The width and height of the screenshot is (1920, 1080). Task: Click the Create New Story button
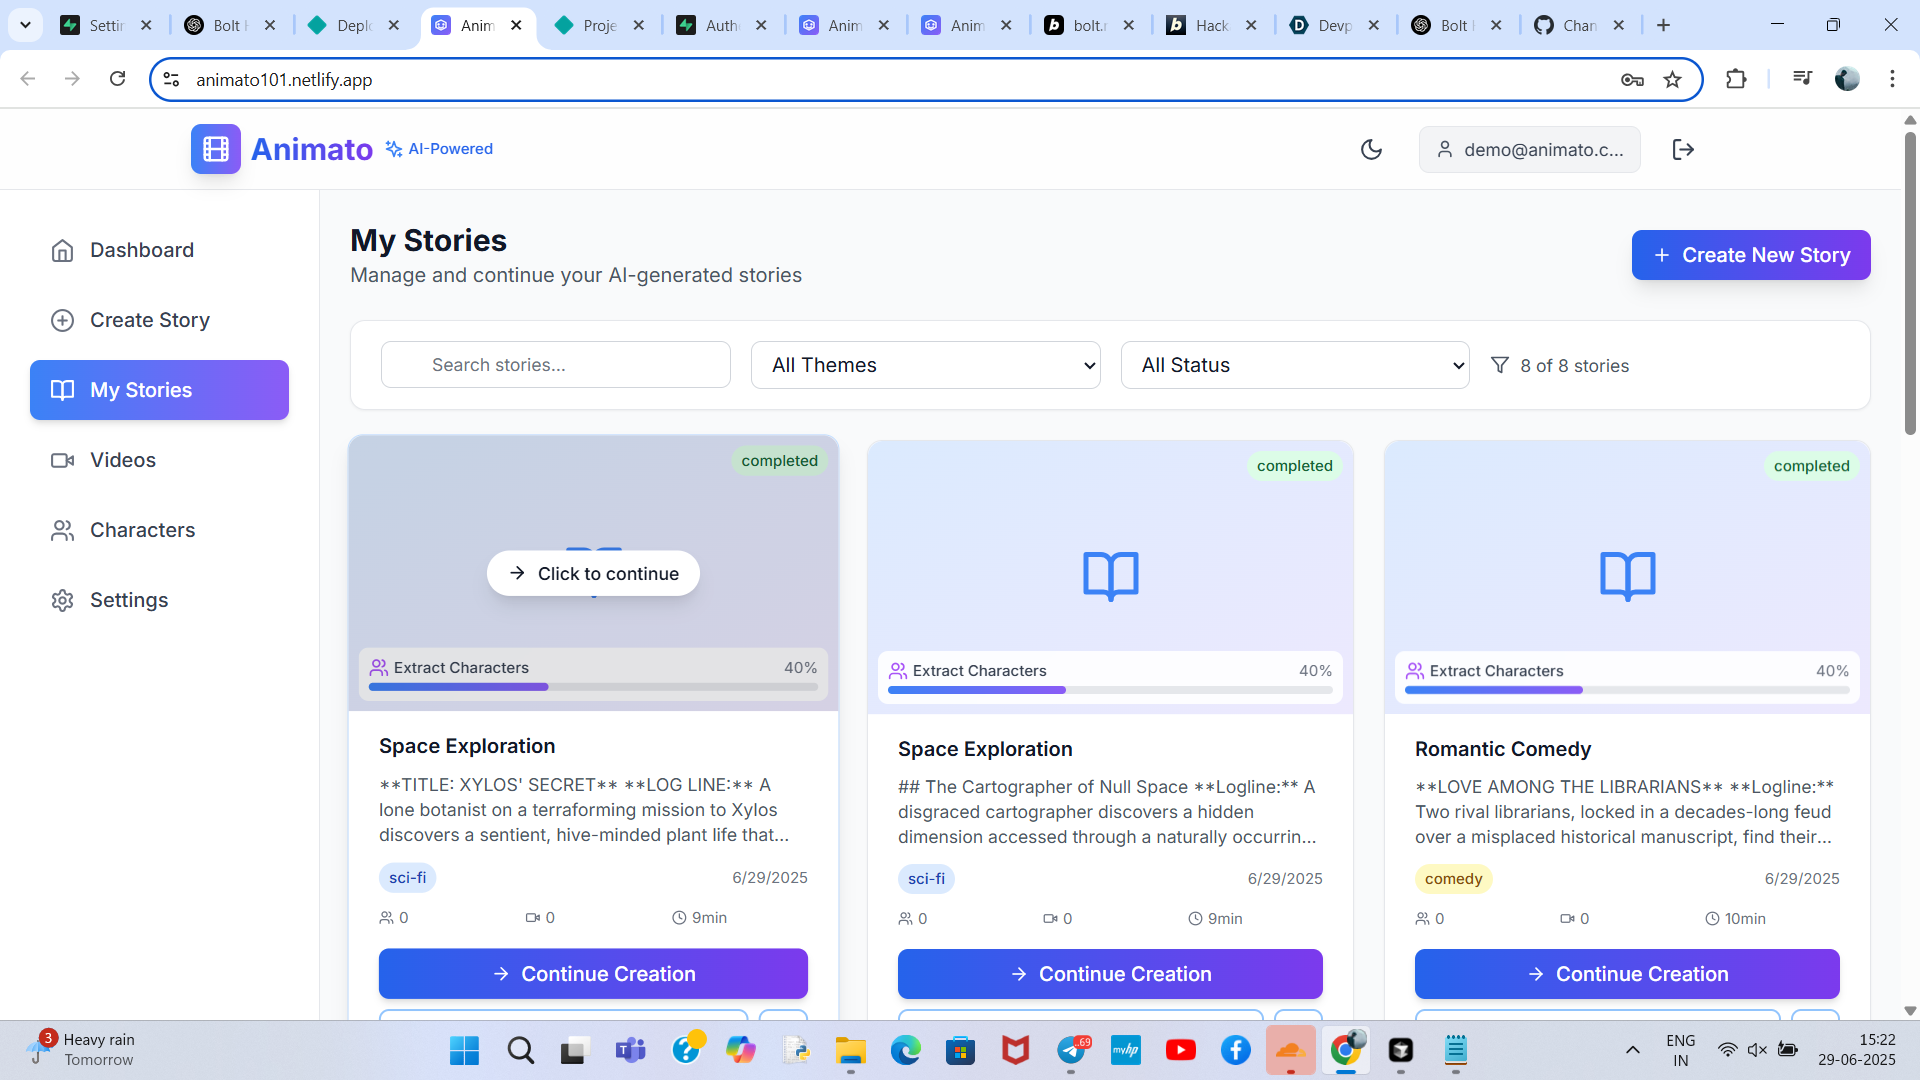click(1750, 255)
